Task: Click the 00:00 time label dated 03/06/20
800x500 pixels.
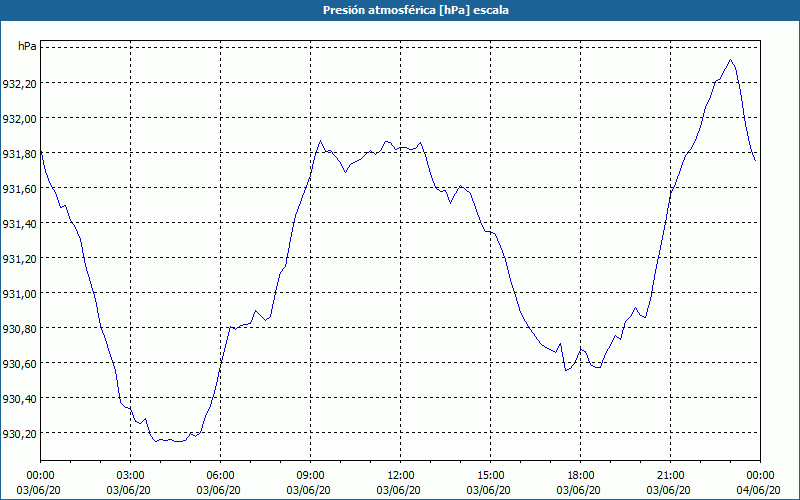Action: click(x=40, y=476)
